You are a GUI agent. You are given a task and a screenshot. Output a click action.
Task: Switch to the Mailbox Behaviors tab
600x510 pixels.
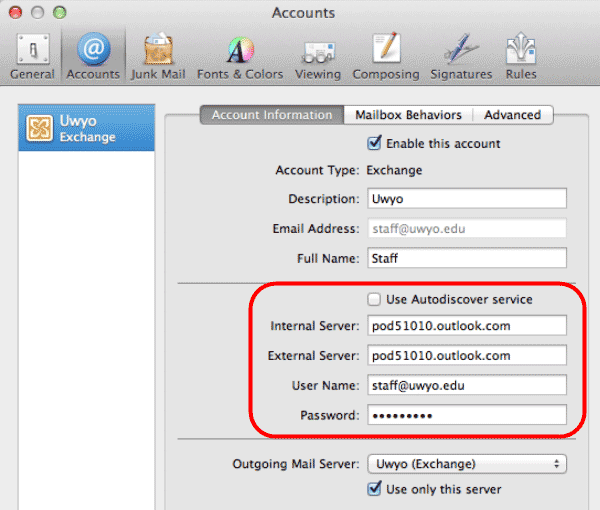point(408,115)
